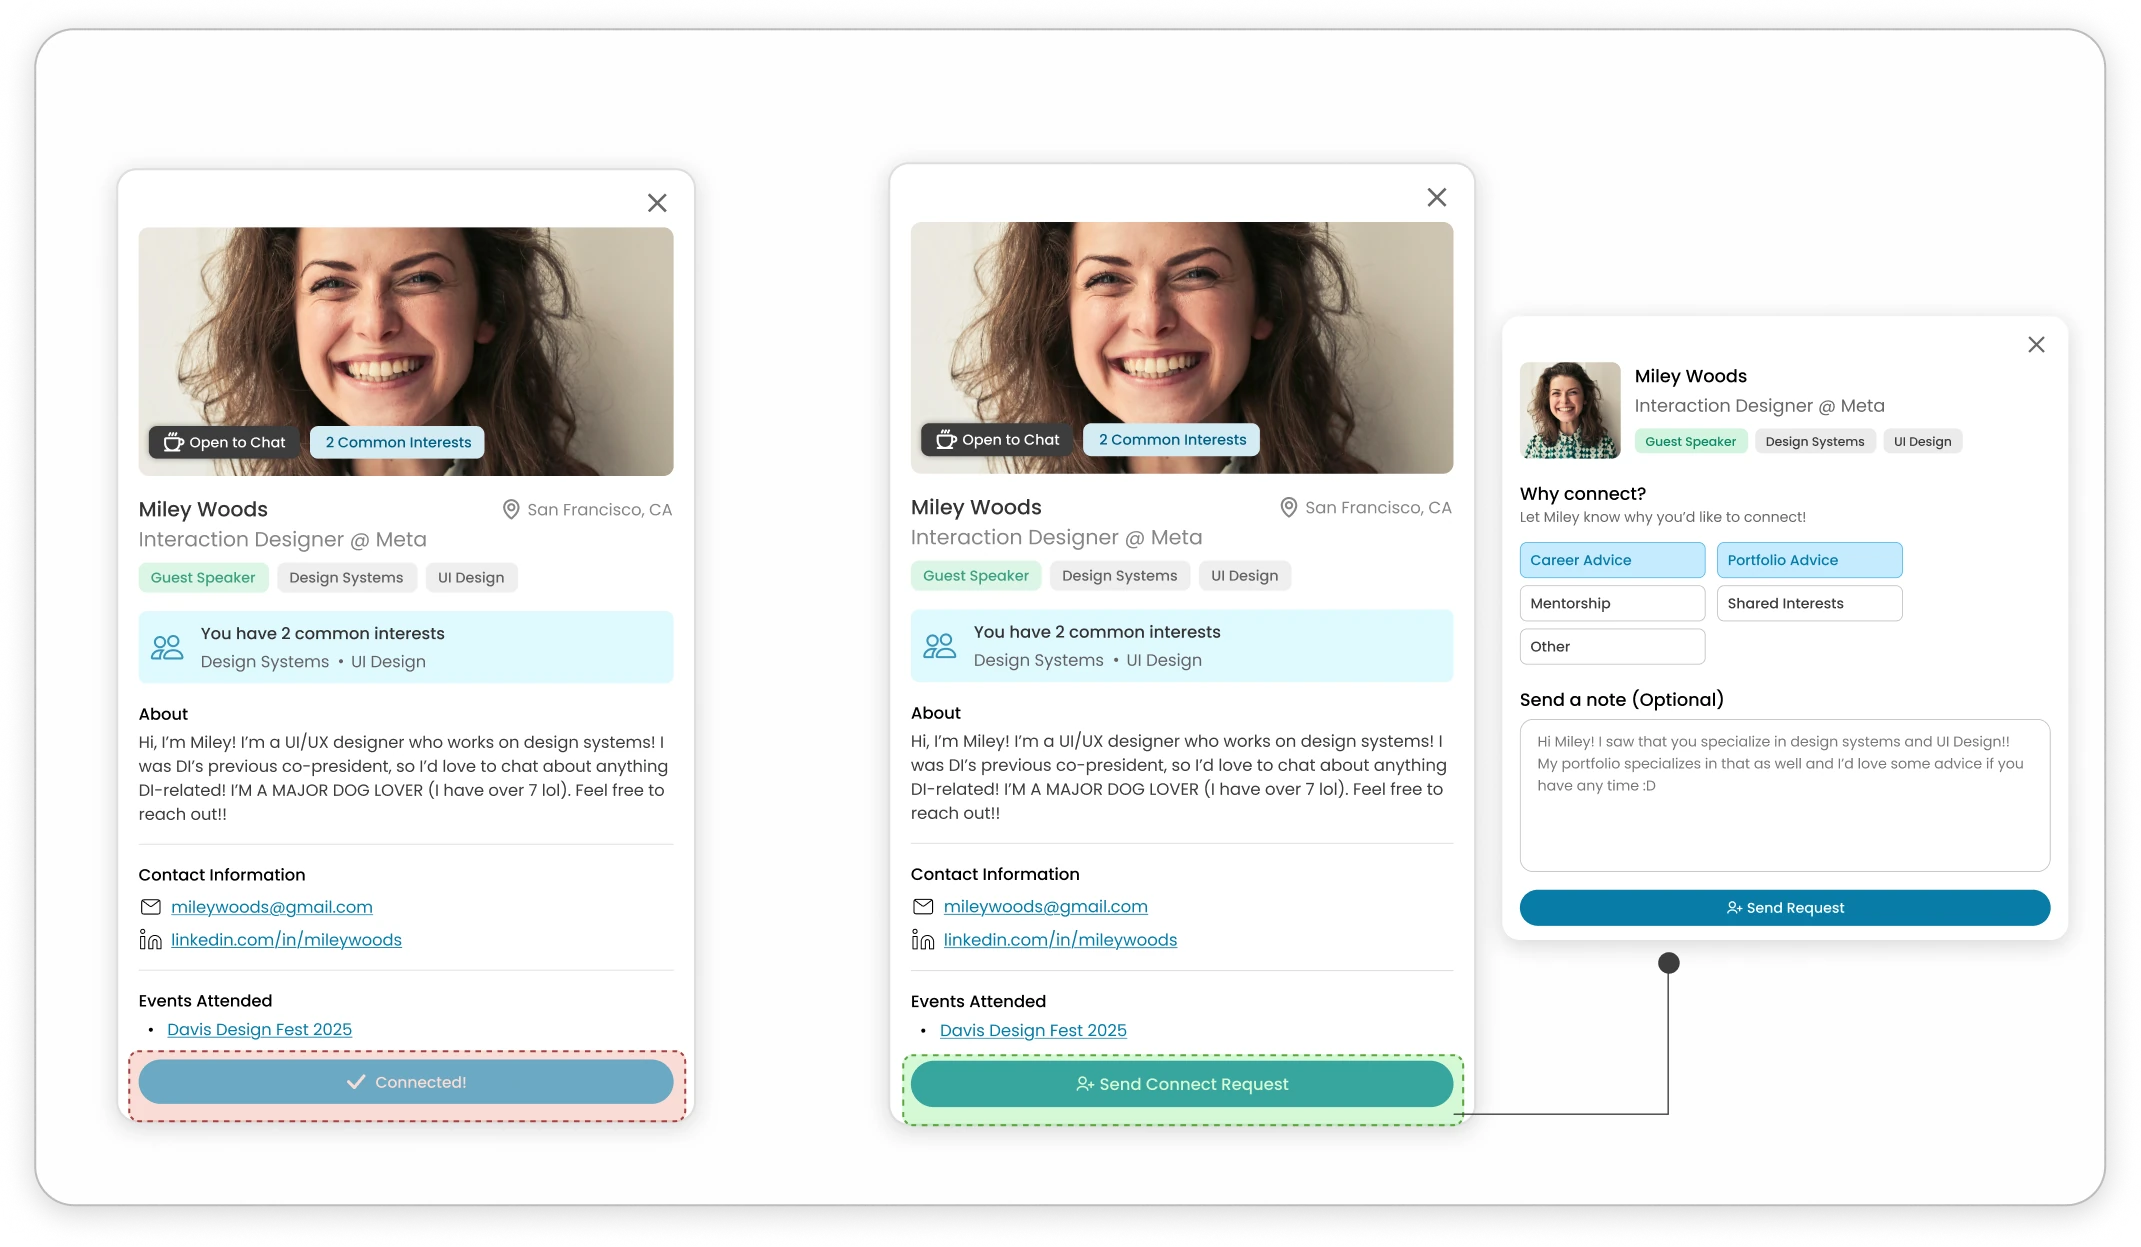Click the Design Systems tag in left card
Image resolution: width=2141 pixels, height=1247 pixels.
pyautogui.click(x=346, y=578)
